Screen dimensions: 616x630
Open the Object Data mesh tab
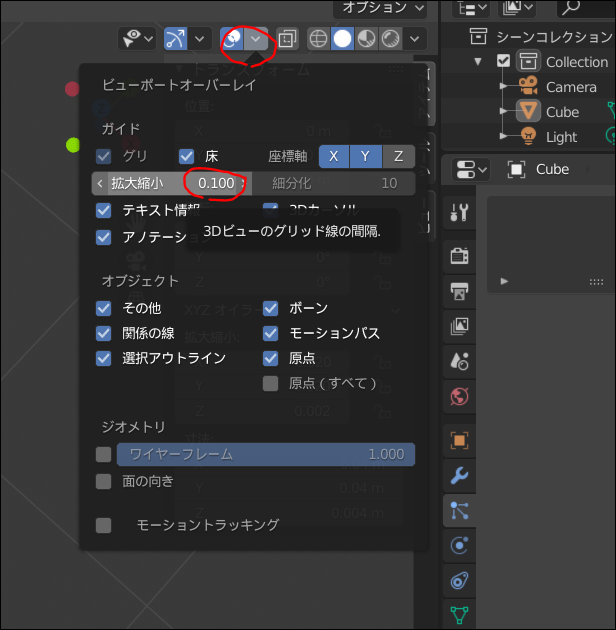459,615
